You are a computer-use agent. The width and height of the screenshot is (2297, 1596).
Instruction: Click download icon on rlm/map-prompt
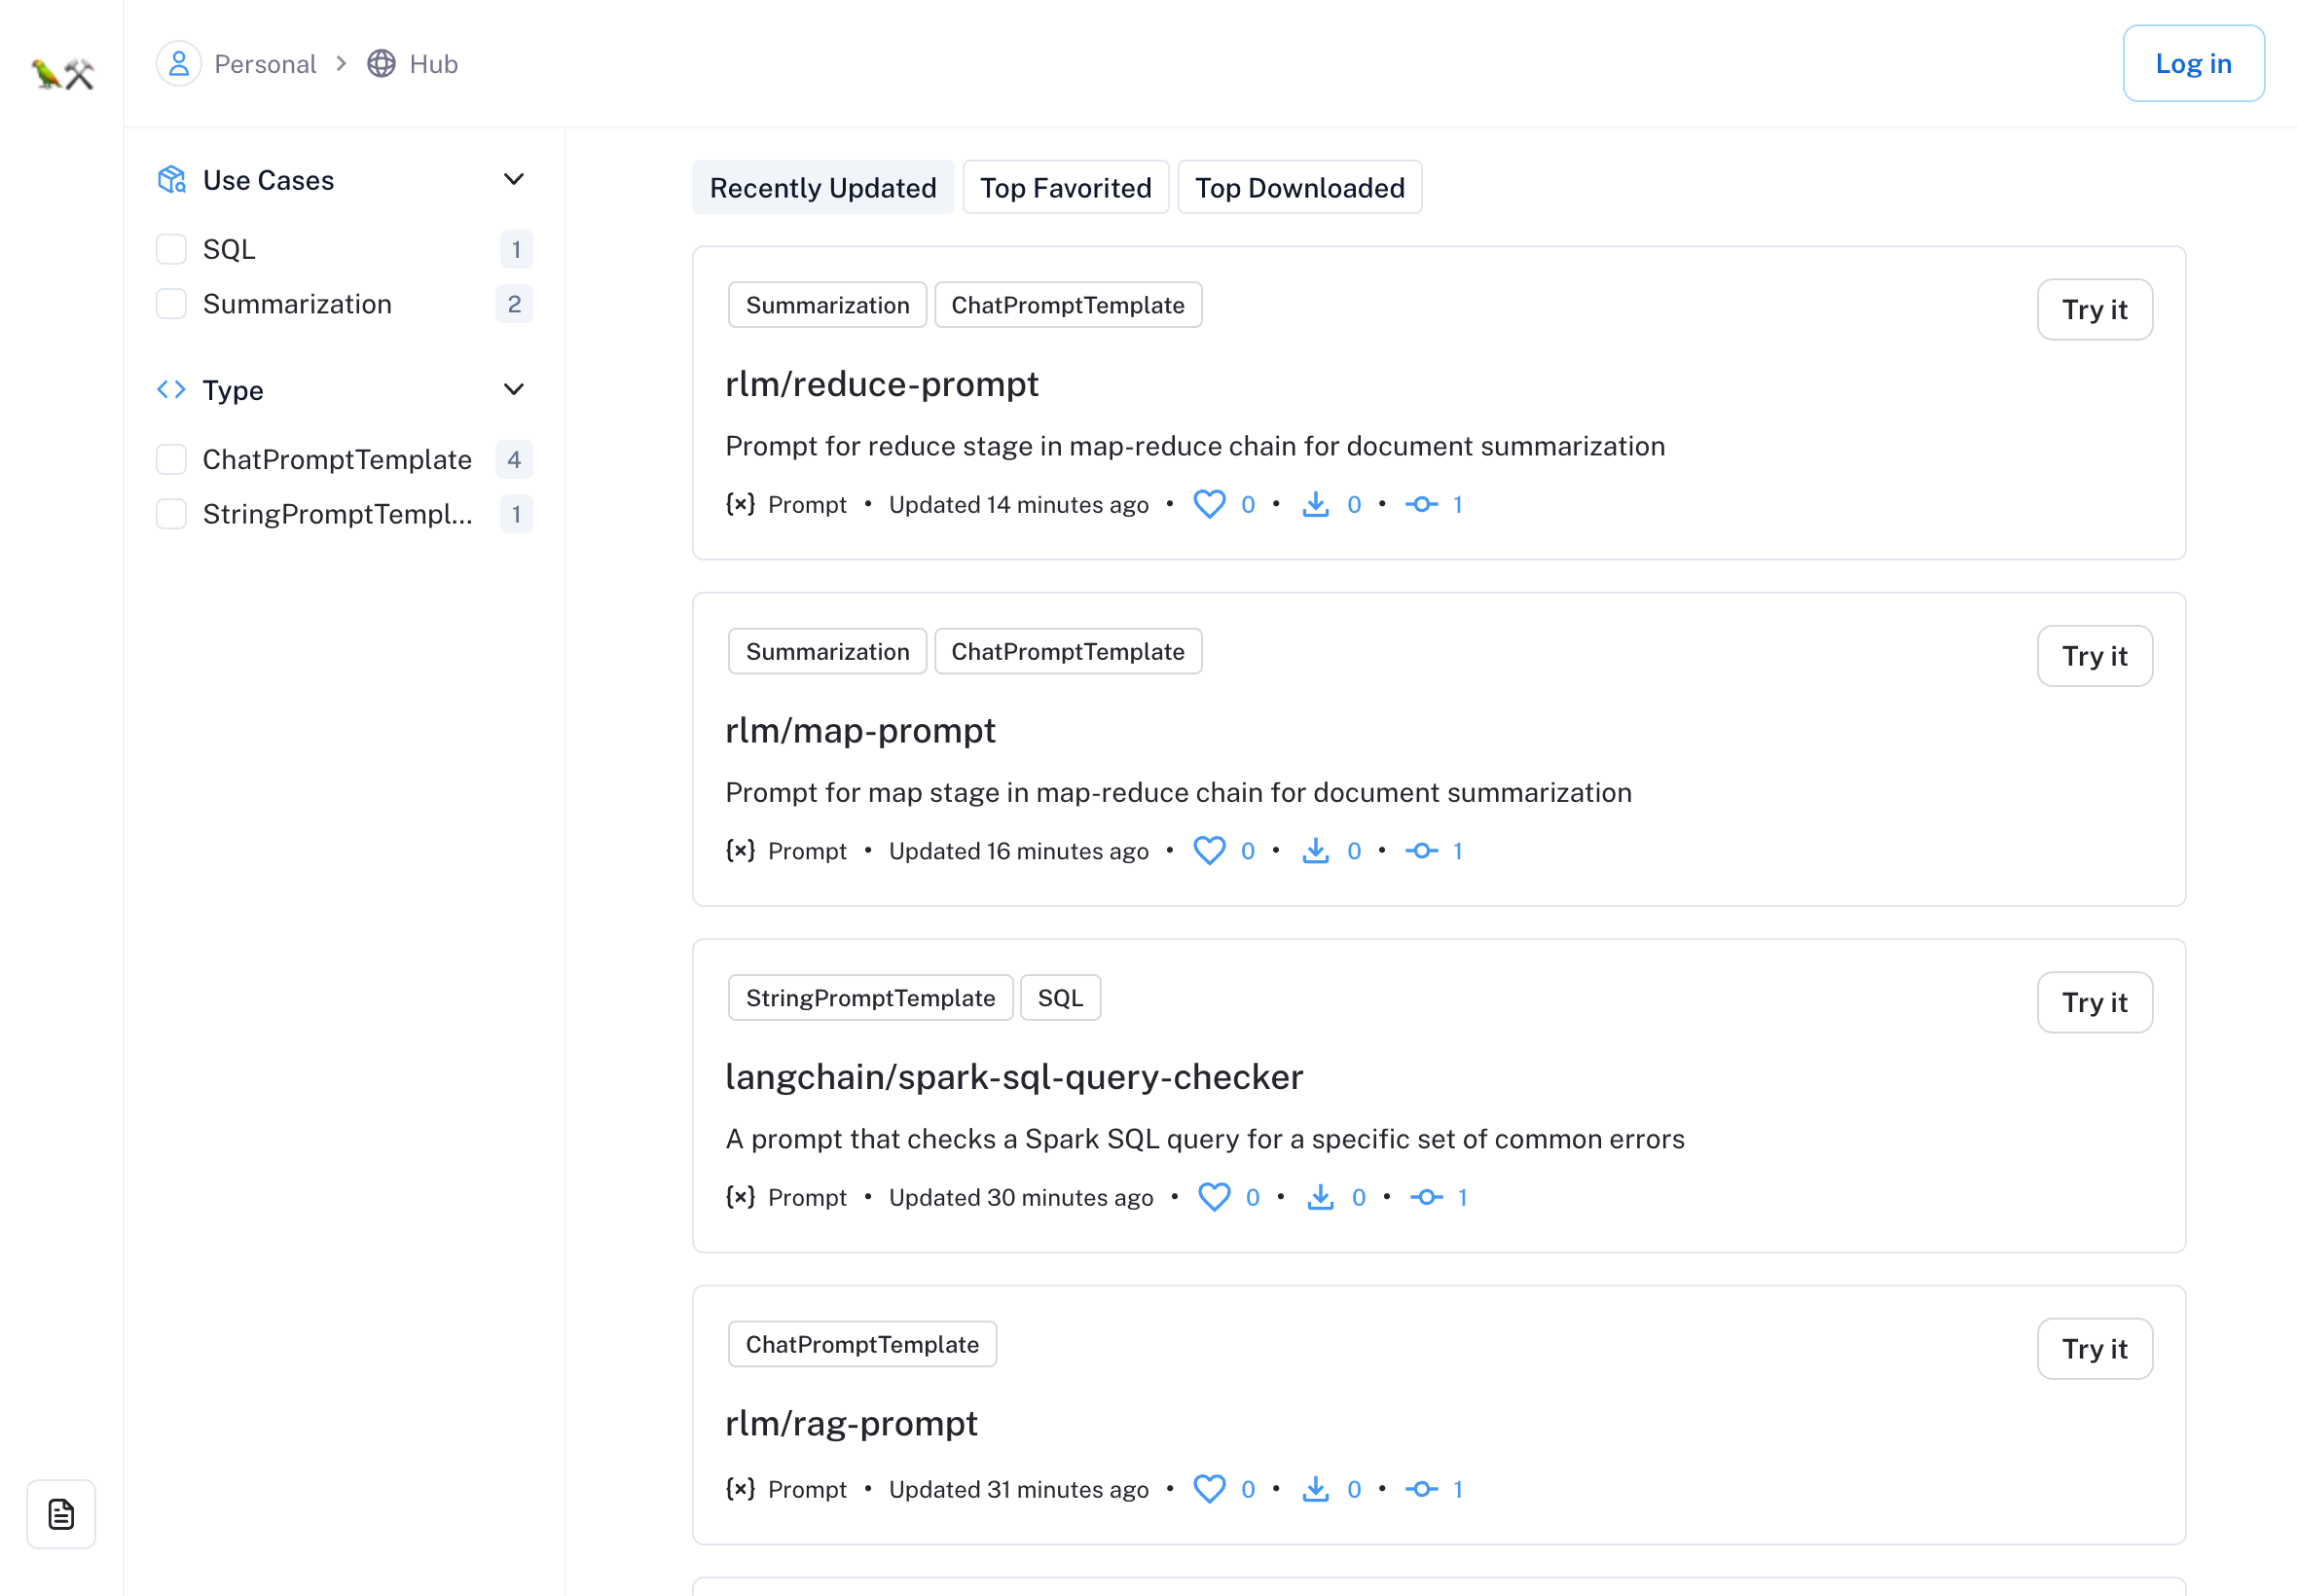point(1316,851)
